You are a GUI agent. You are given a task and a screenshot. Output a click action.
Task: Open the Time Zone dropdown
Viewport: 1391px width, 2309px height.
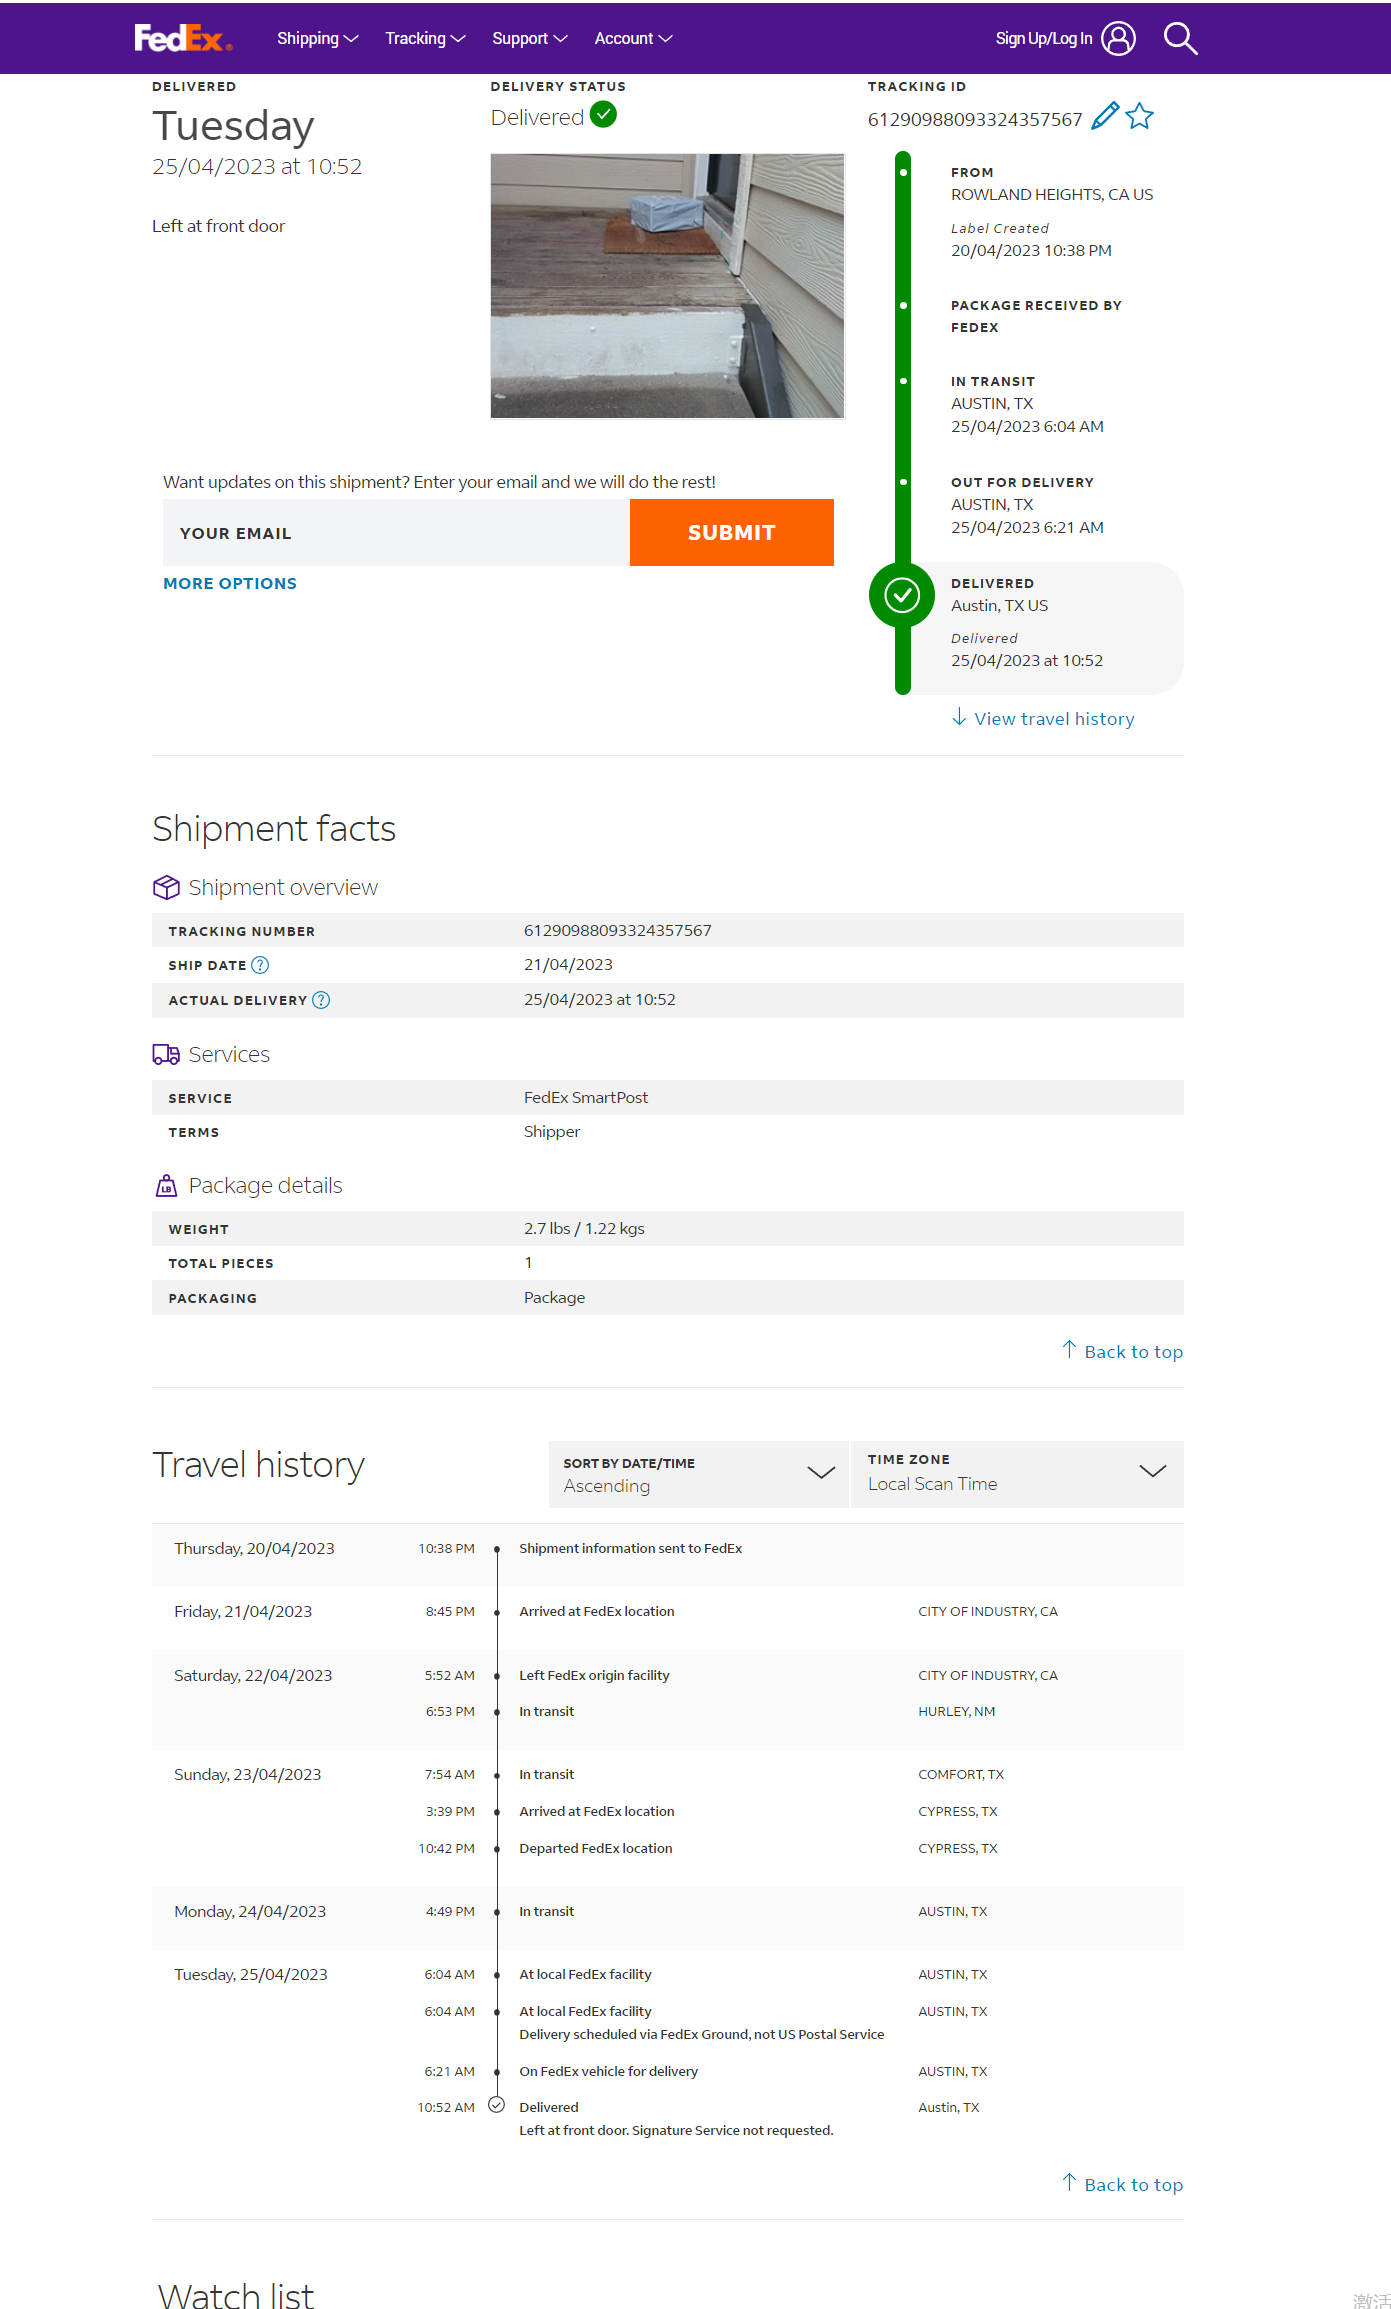tap(1016, 1474)
